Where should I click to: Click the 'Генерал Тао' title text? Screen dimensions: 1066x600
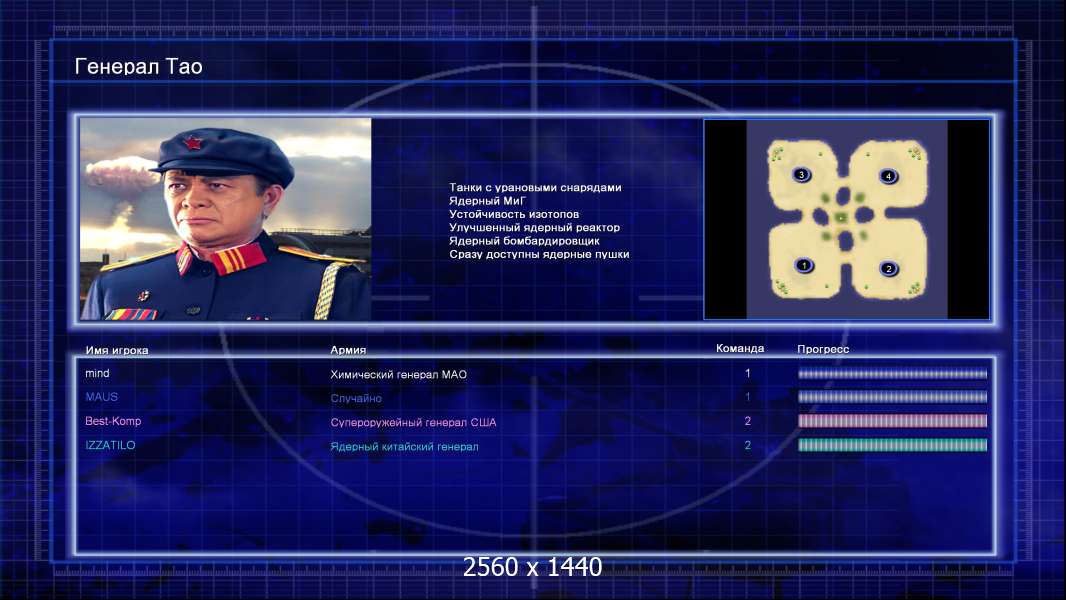click(x=139, y=66)
